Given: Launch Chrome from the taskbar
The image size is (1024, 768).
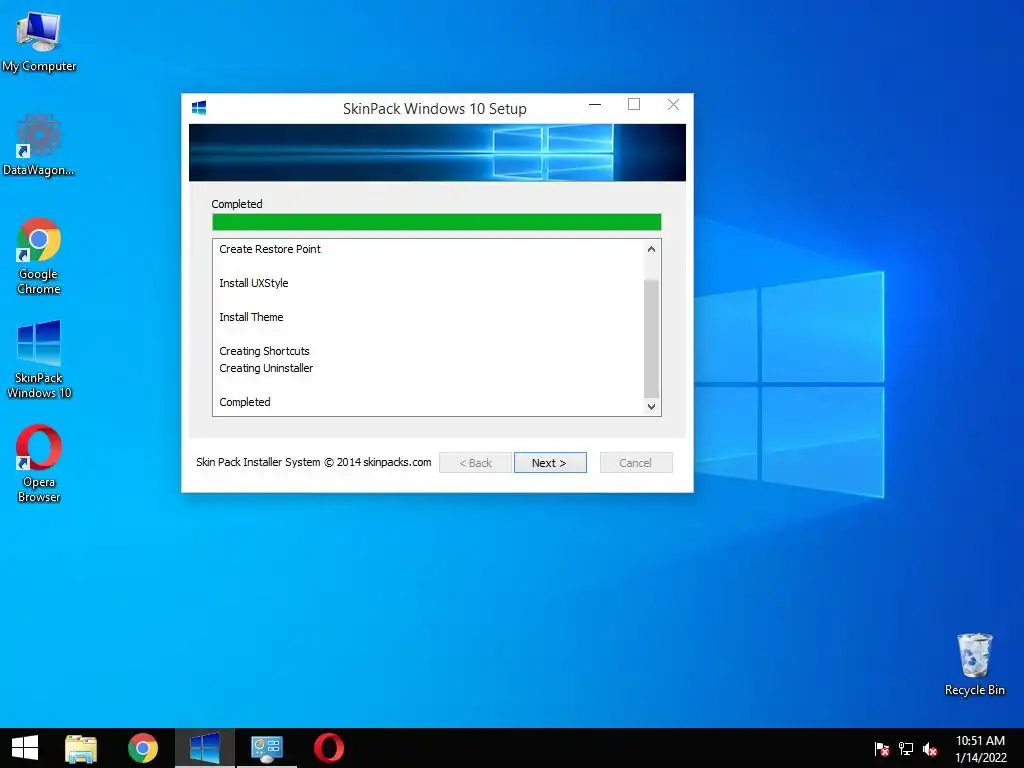Looking at the screenshot, I should [143, 748].
